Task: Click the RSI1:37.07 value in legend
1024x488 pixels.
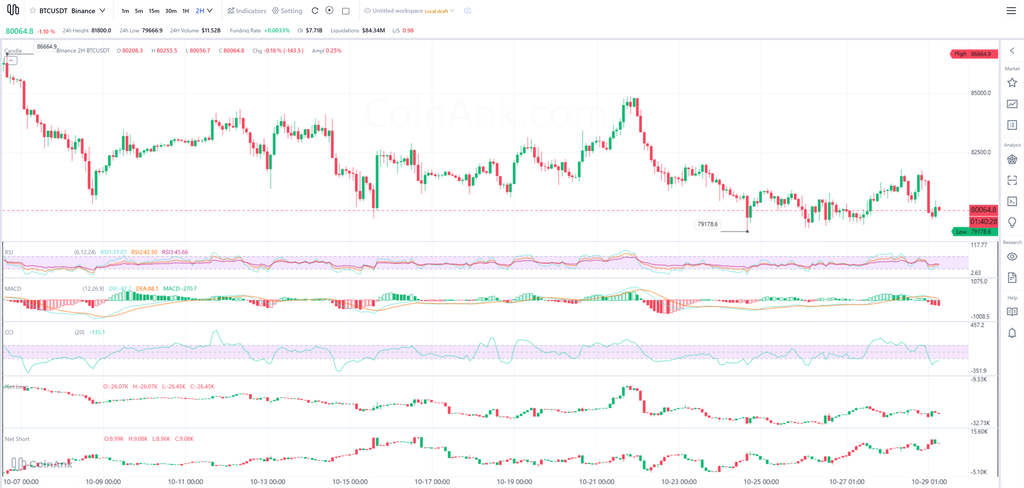Action: tap(114, 252)
